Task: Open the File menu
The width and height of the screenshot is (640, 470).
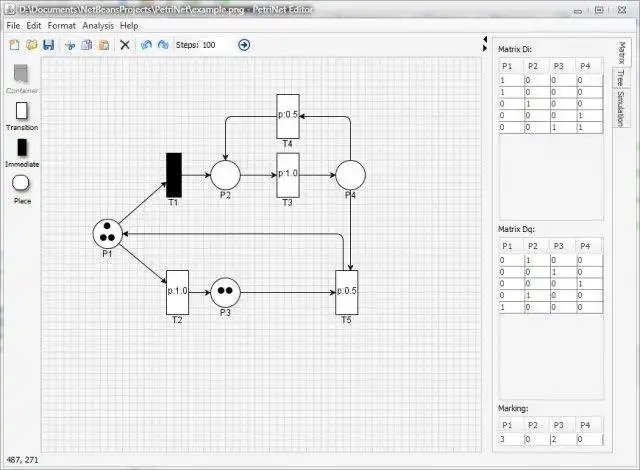Action: point(13,26)
